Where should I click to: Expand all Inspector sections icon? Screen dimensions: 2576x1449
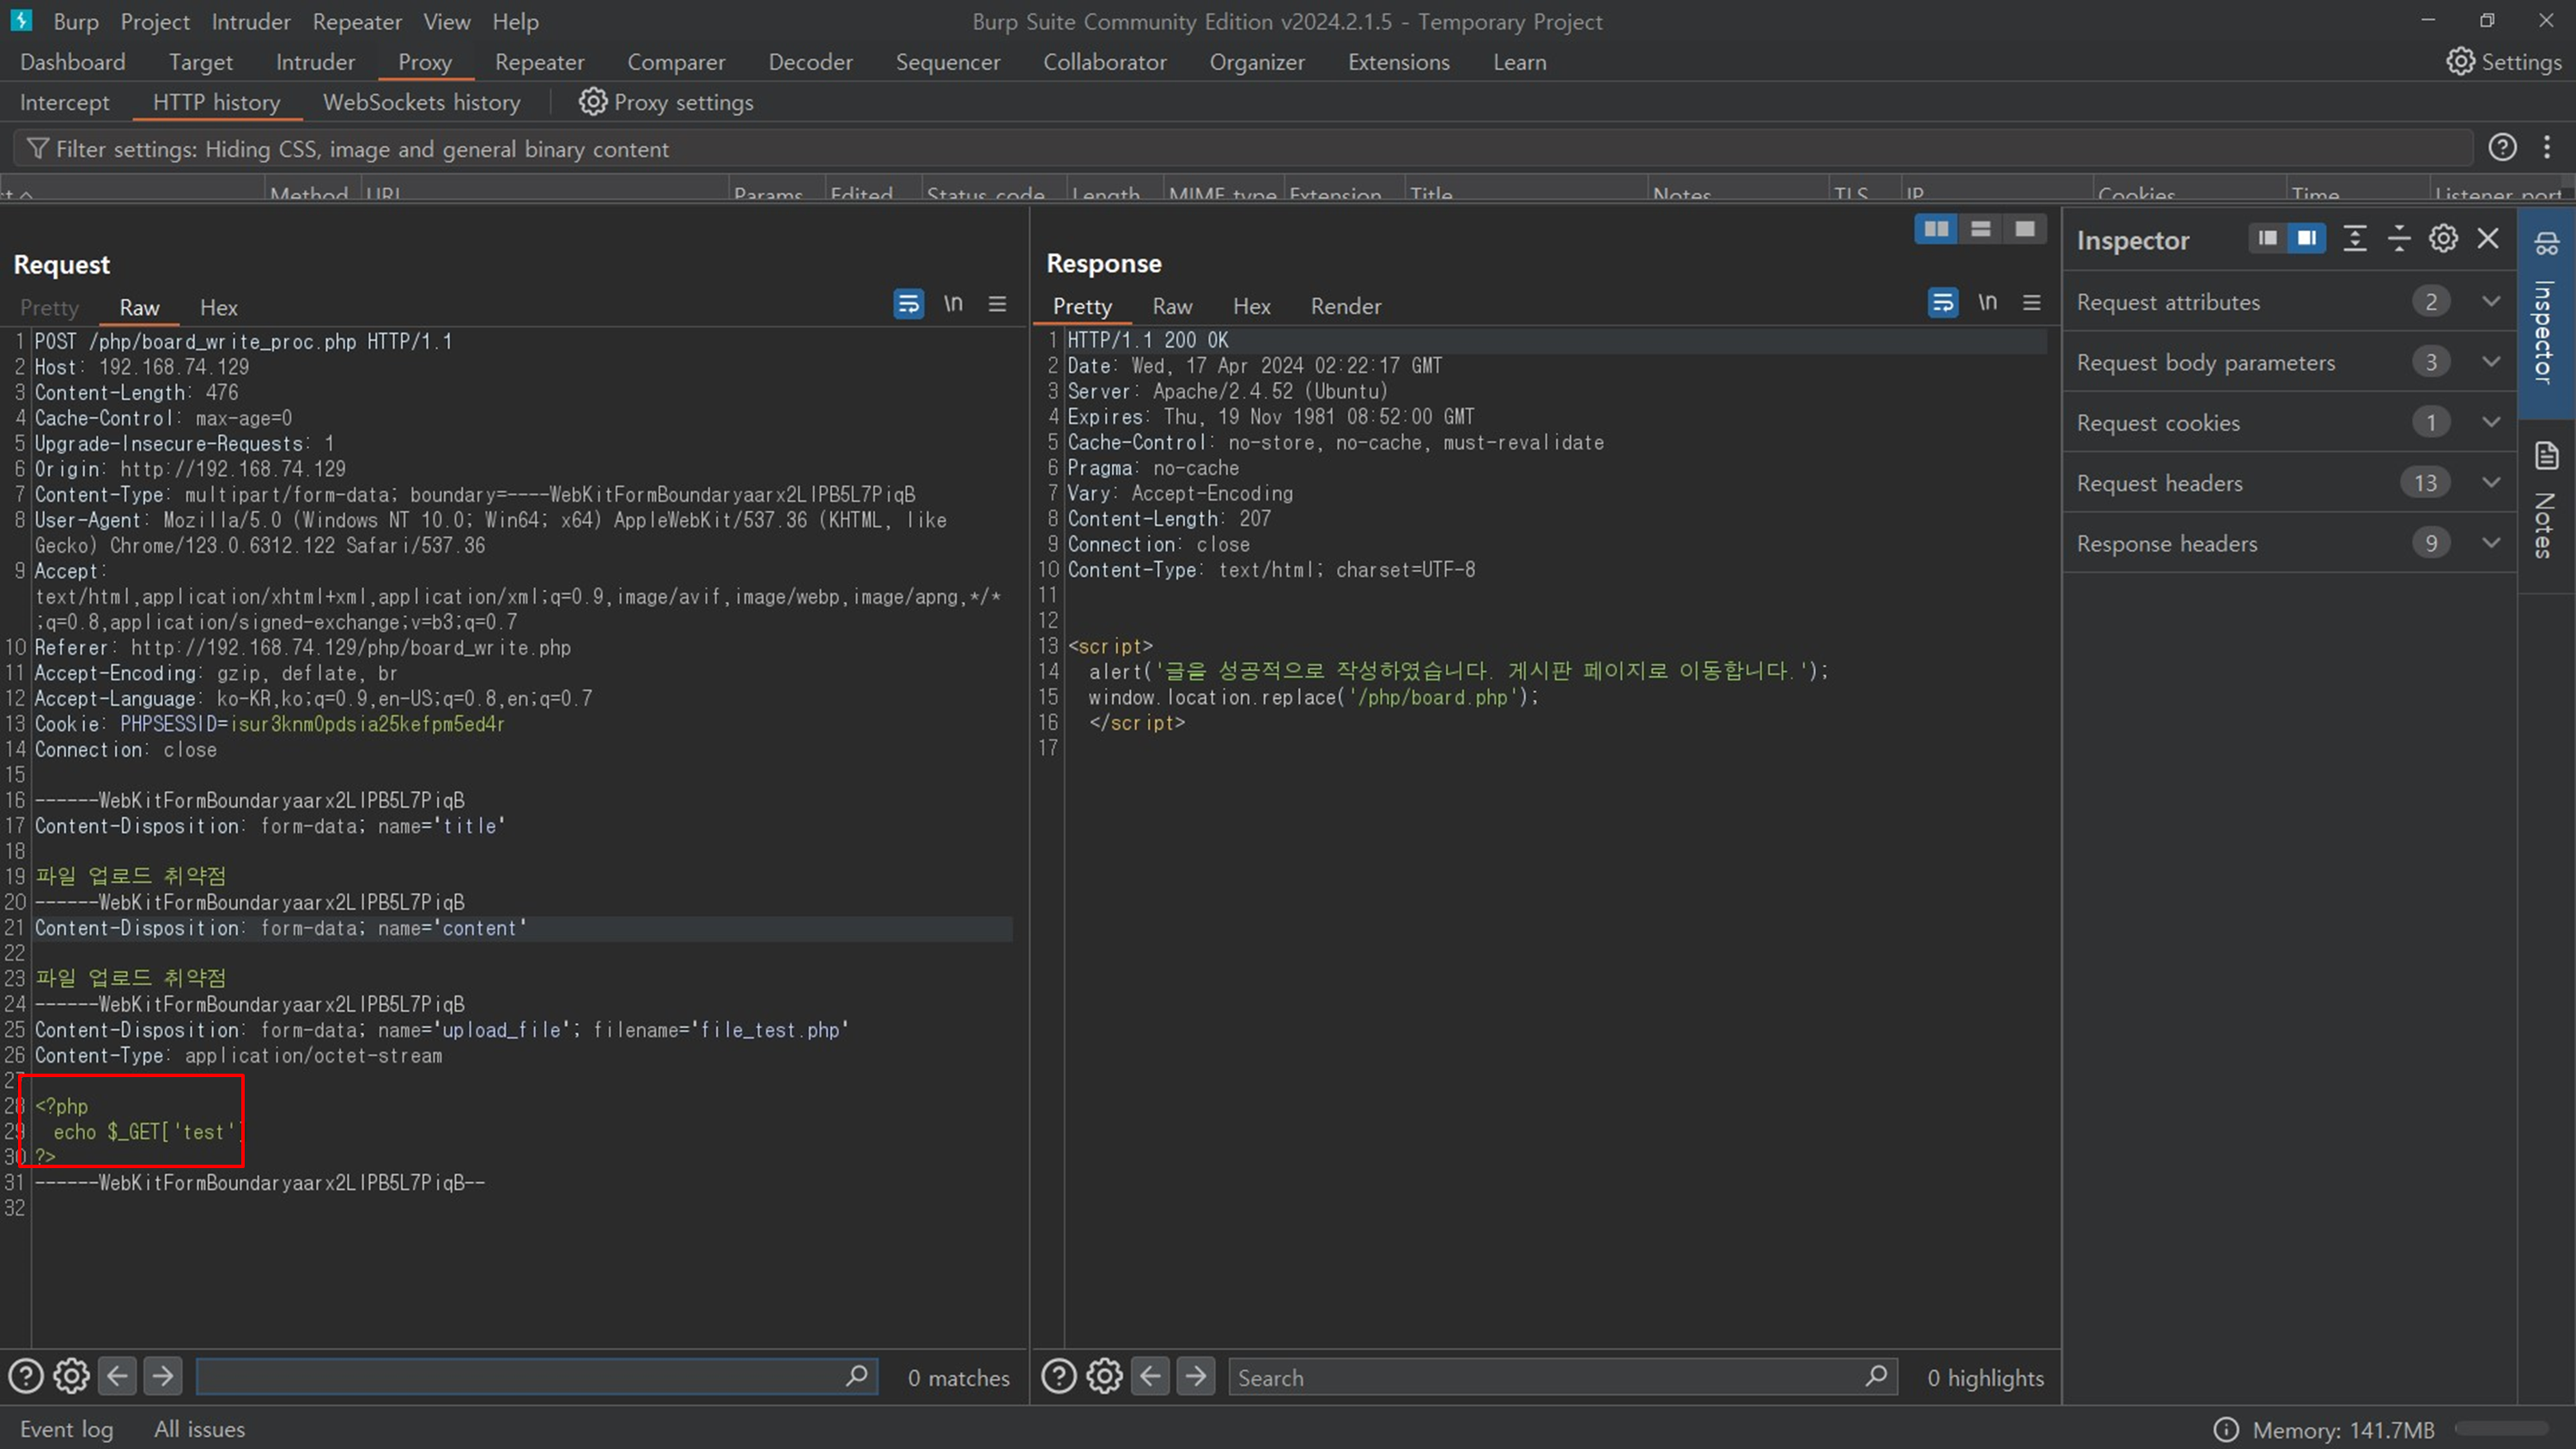2355,238
